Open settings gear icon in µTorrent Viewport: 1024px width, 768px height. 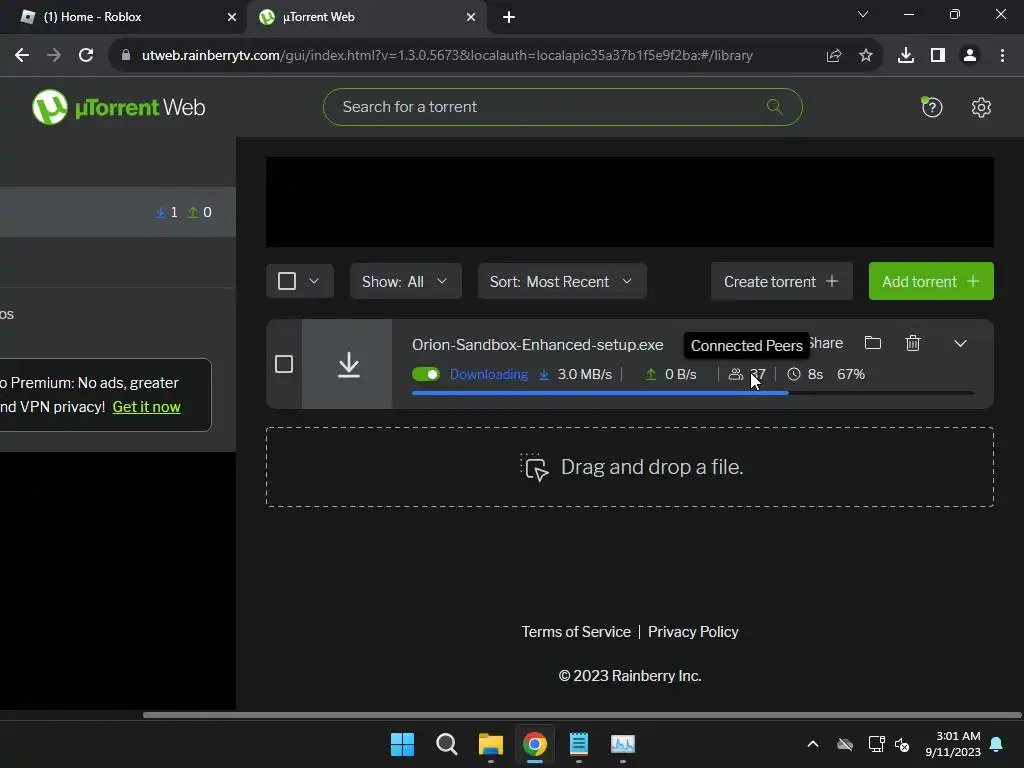[981, 107]
